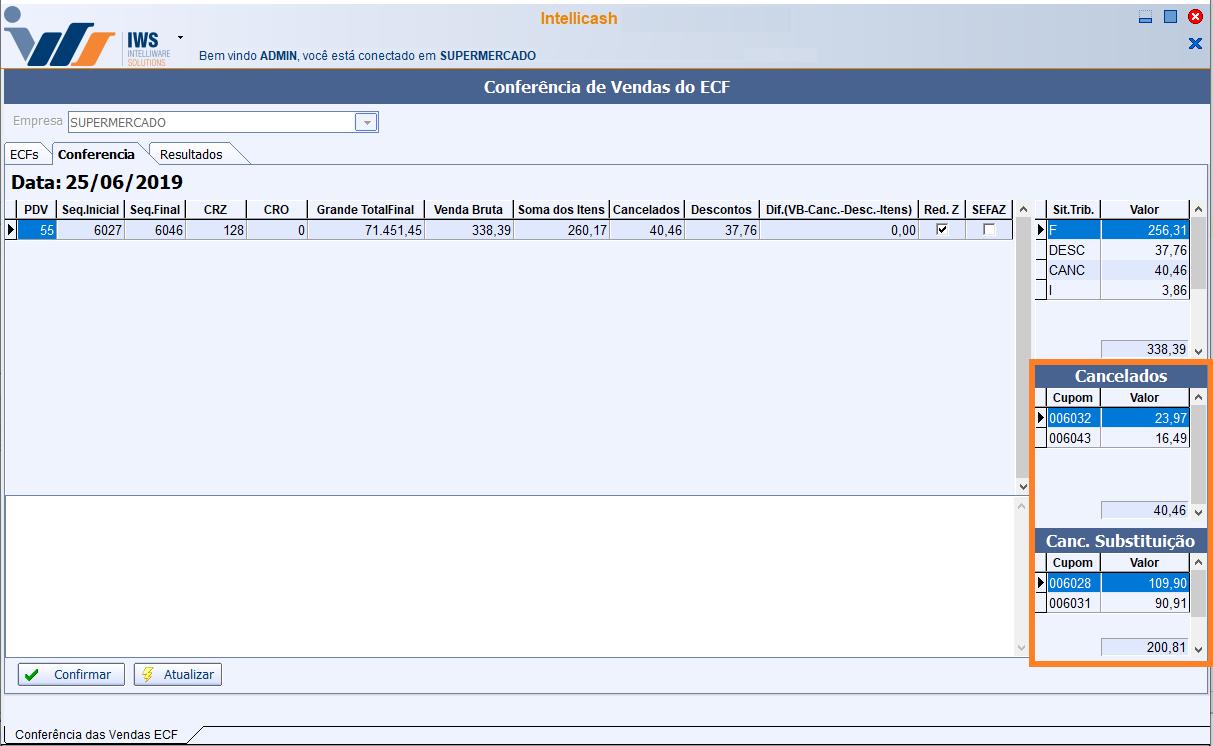Select substitution coupon 006031 row
Image resolution: width=1213 pixels, height=746 pixels.
(x=1117, y=603)
